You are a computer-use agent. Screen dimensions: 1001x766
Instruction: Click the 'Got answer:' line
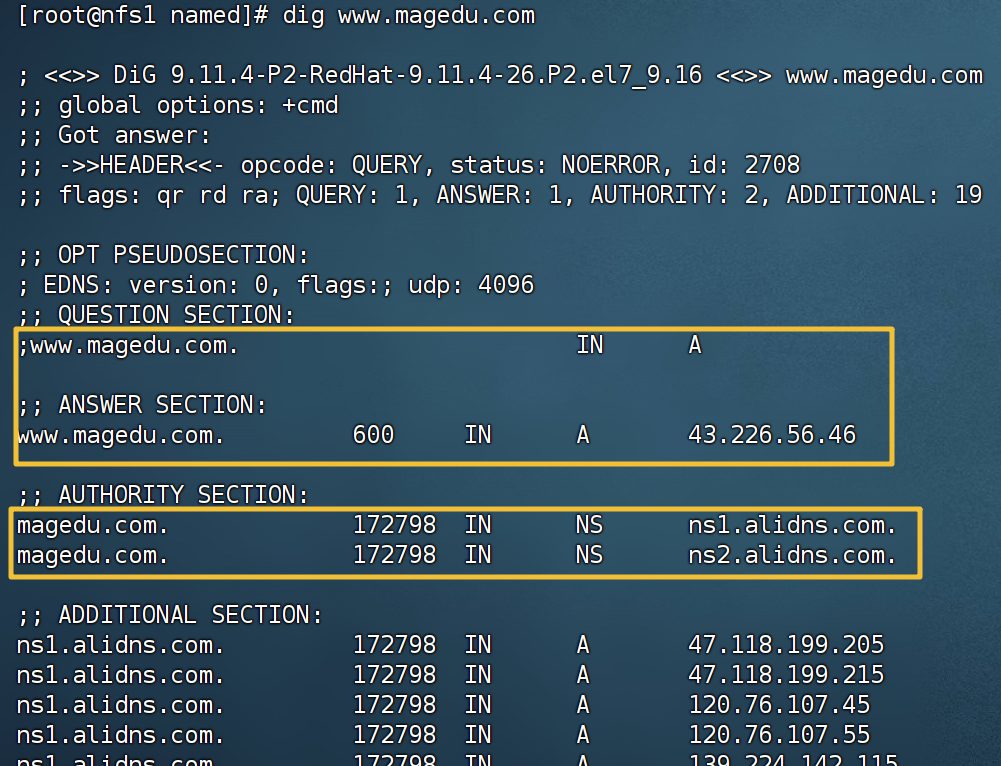(114, 135)
